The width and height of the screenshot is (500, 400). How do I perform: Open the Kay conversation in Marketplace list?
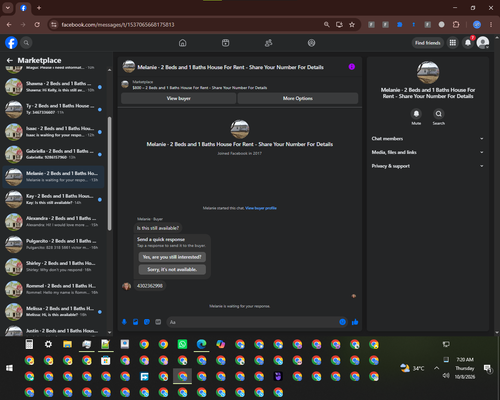[x=53, y=199]
